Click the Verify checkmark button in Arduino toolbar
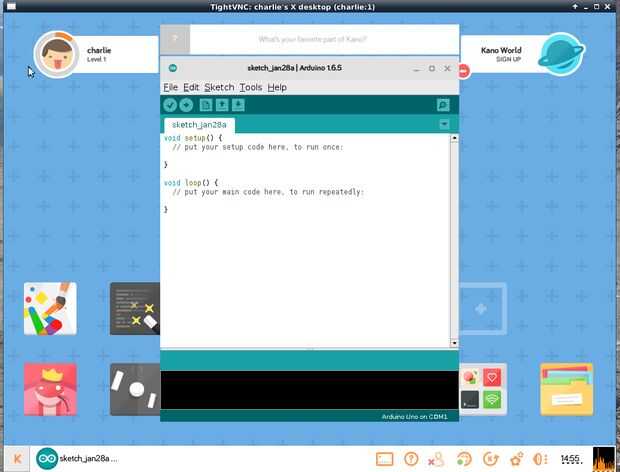Screen dimensions: 620x472 [170, 105]
